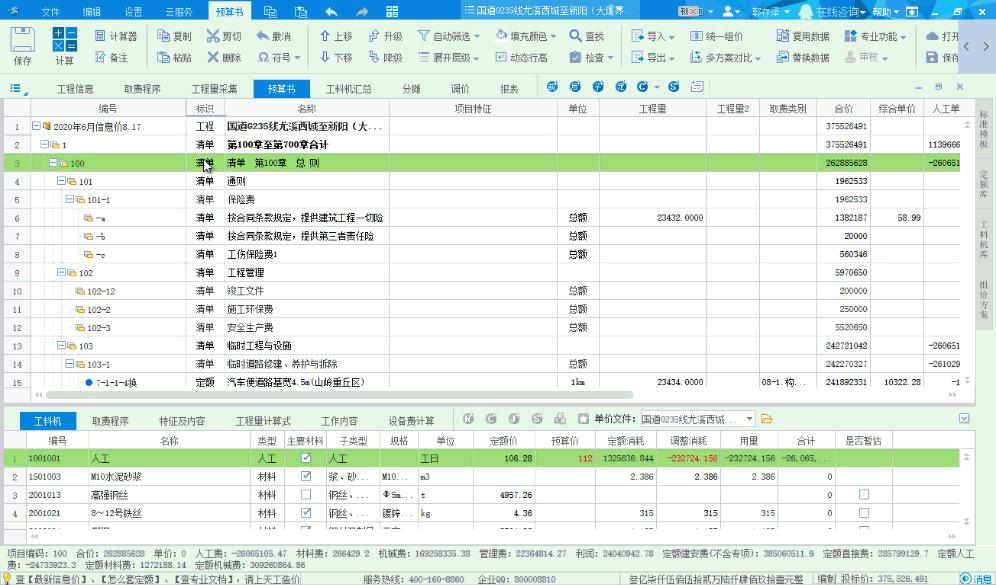996x585 pixels.
Task: Check 是否暂估 for 高强钢丝 row
Action: (x=863, y=494)
